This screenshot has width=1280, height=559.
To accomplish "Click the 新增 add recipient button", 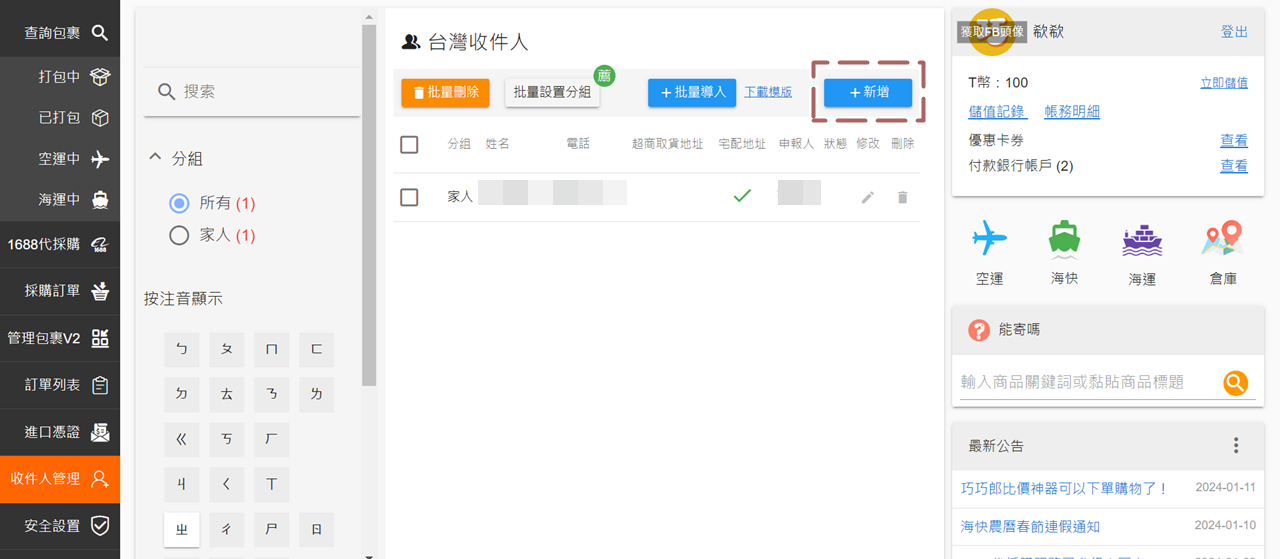I will [x=868, y=92].
